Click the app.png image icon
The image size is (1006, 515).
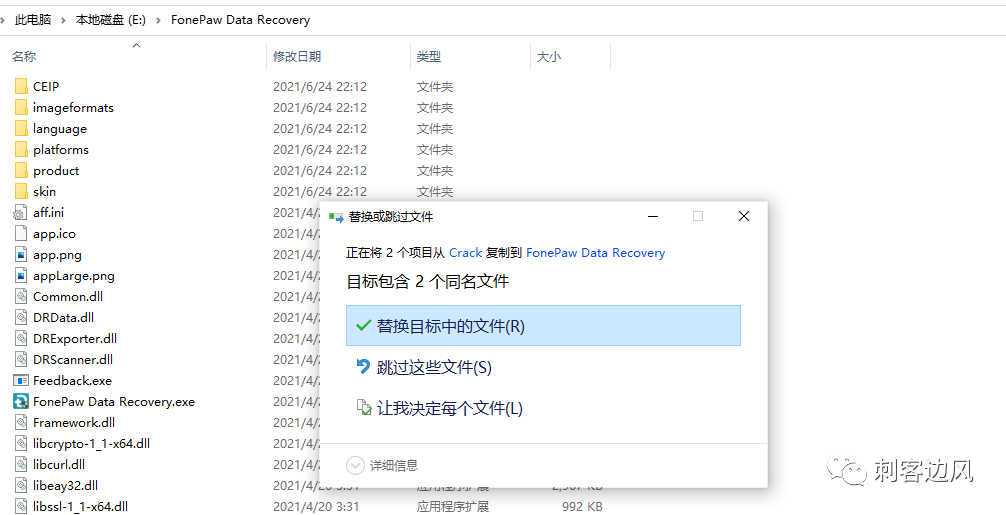coord(21,255)
